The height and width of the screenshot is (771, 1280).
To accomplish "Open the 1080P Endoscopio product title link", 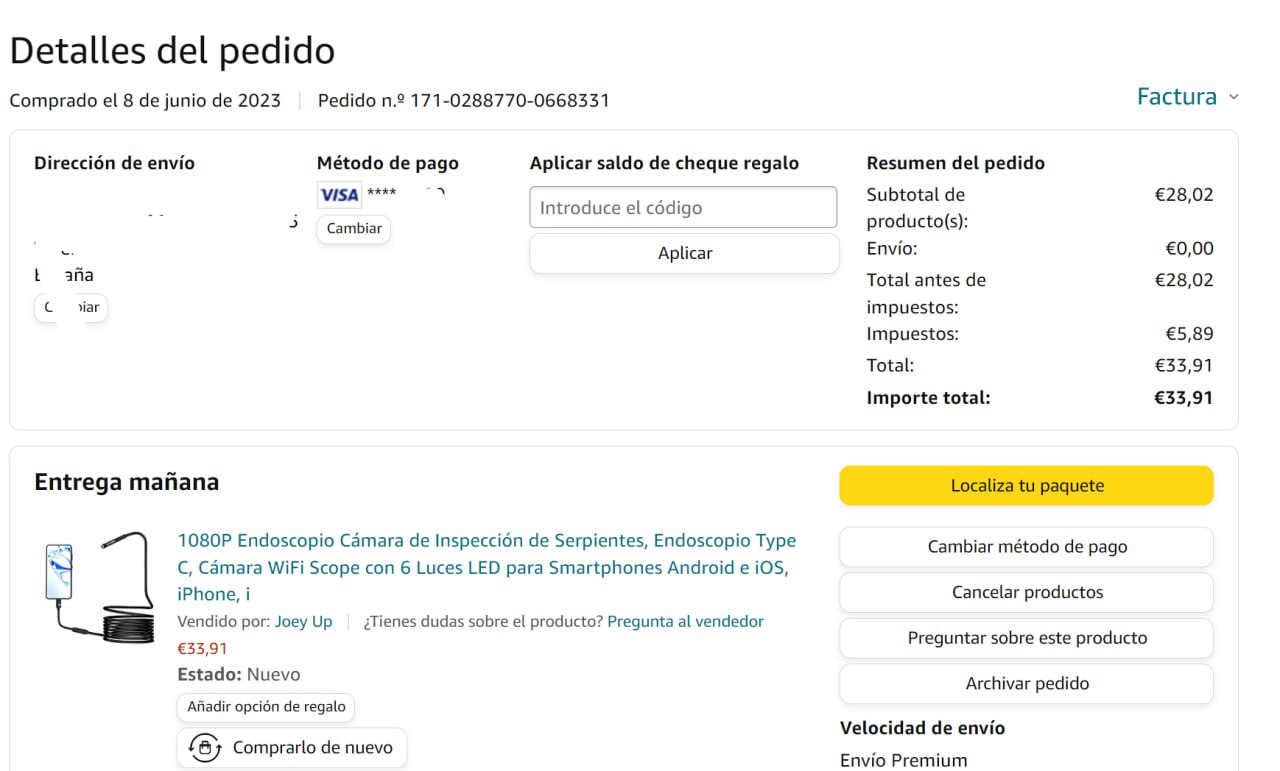I will pos(486,567).
